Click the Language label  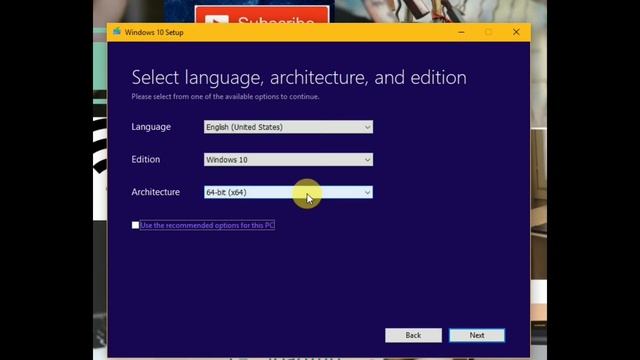pos(151,127)
